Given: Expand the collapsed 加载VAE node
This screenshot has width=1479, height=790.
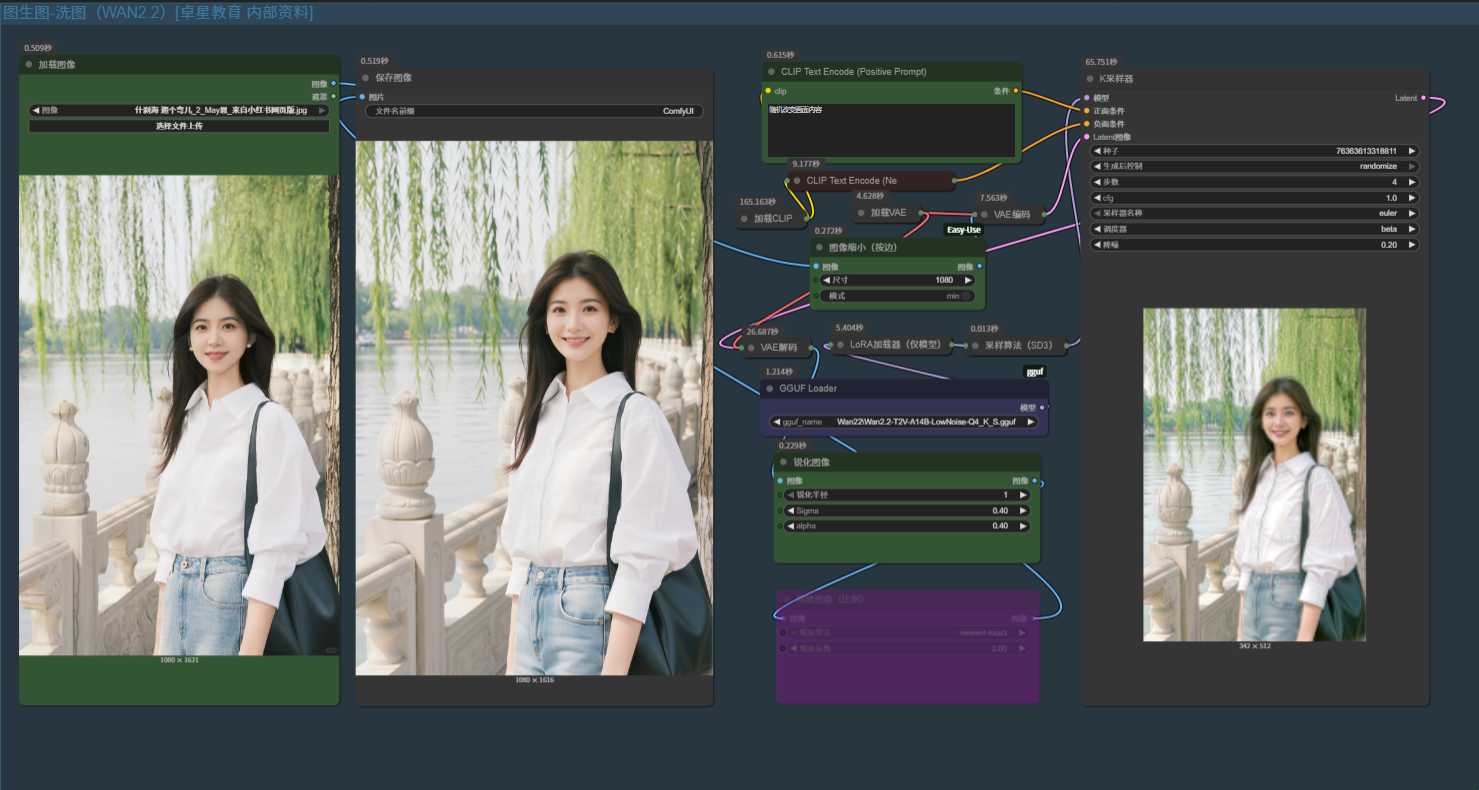Looking at the screenshot, I should pos(861,212).
